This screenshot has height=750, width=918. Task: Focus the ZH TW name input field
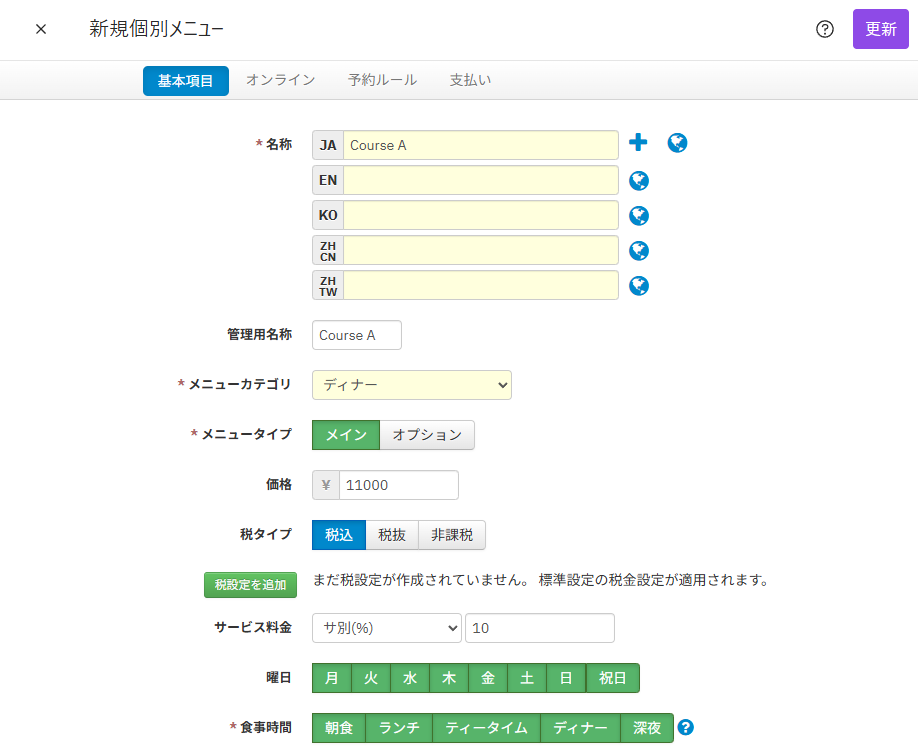click(x=481, y=286)
